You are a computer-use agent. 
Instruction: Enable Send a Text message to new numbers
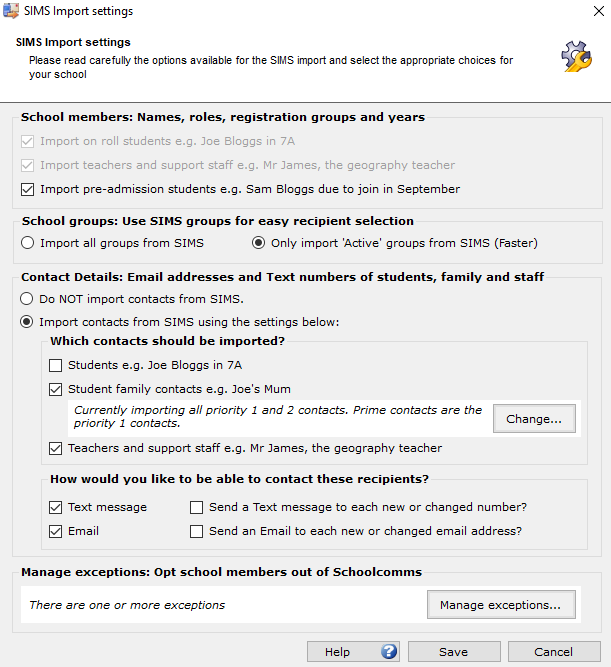tap(197, 507)
